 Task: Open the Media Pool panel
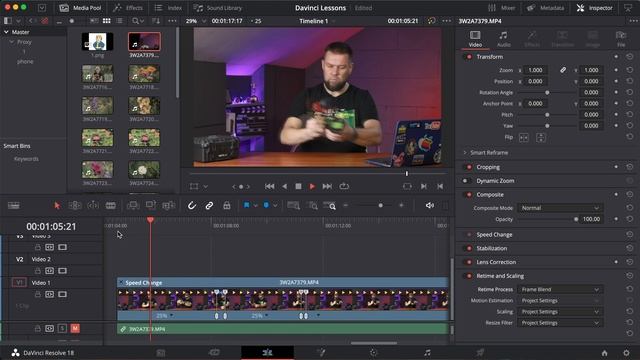click(79, 8)
